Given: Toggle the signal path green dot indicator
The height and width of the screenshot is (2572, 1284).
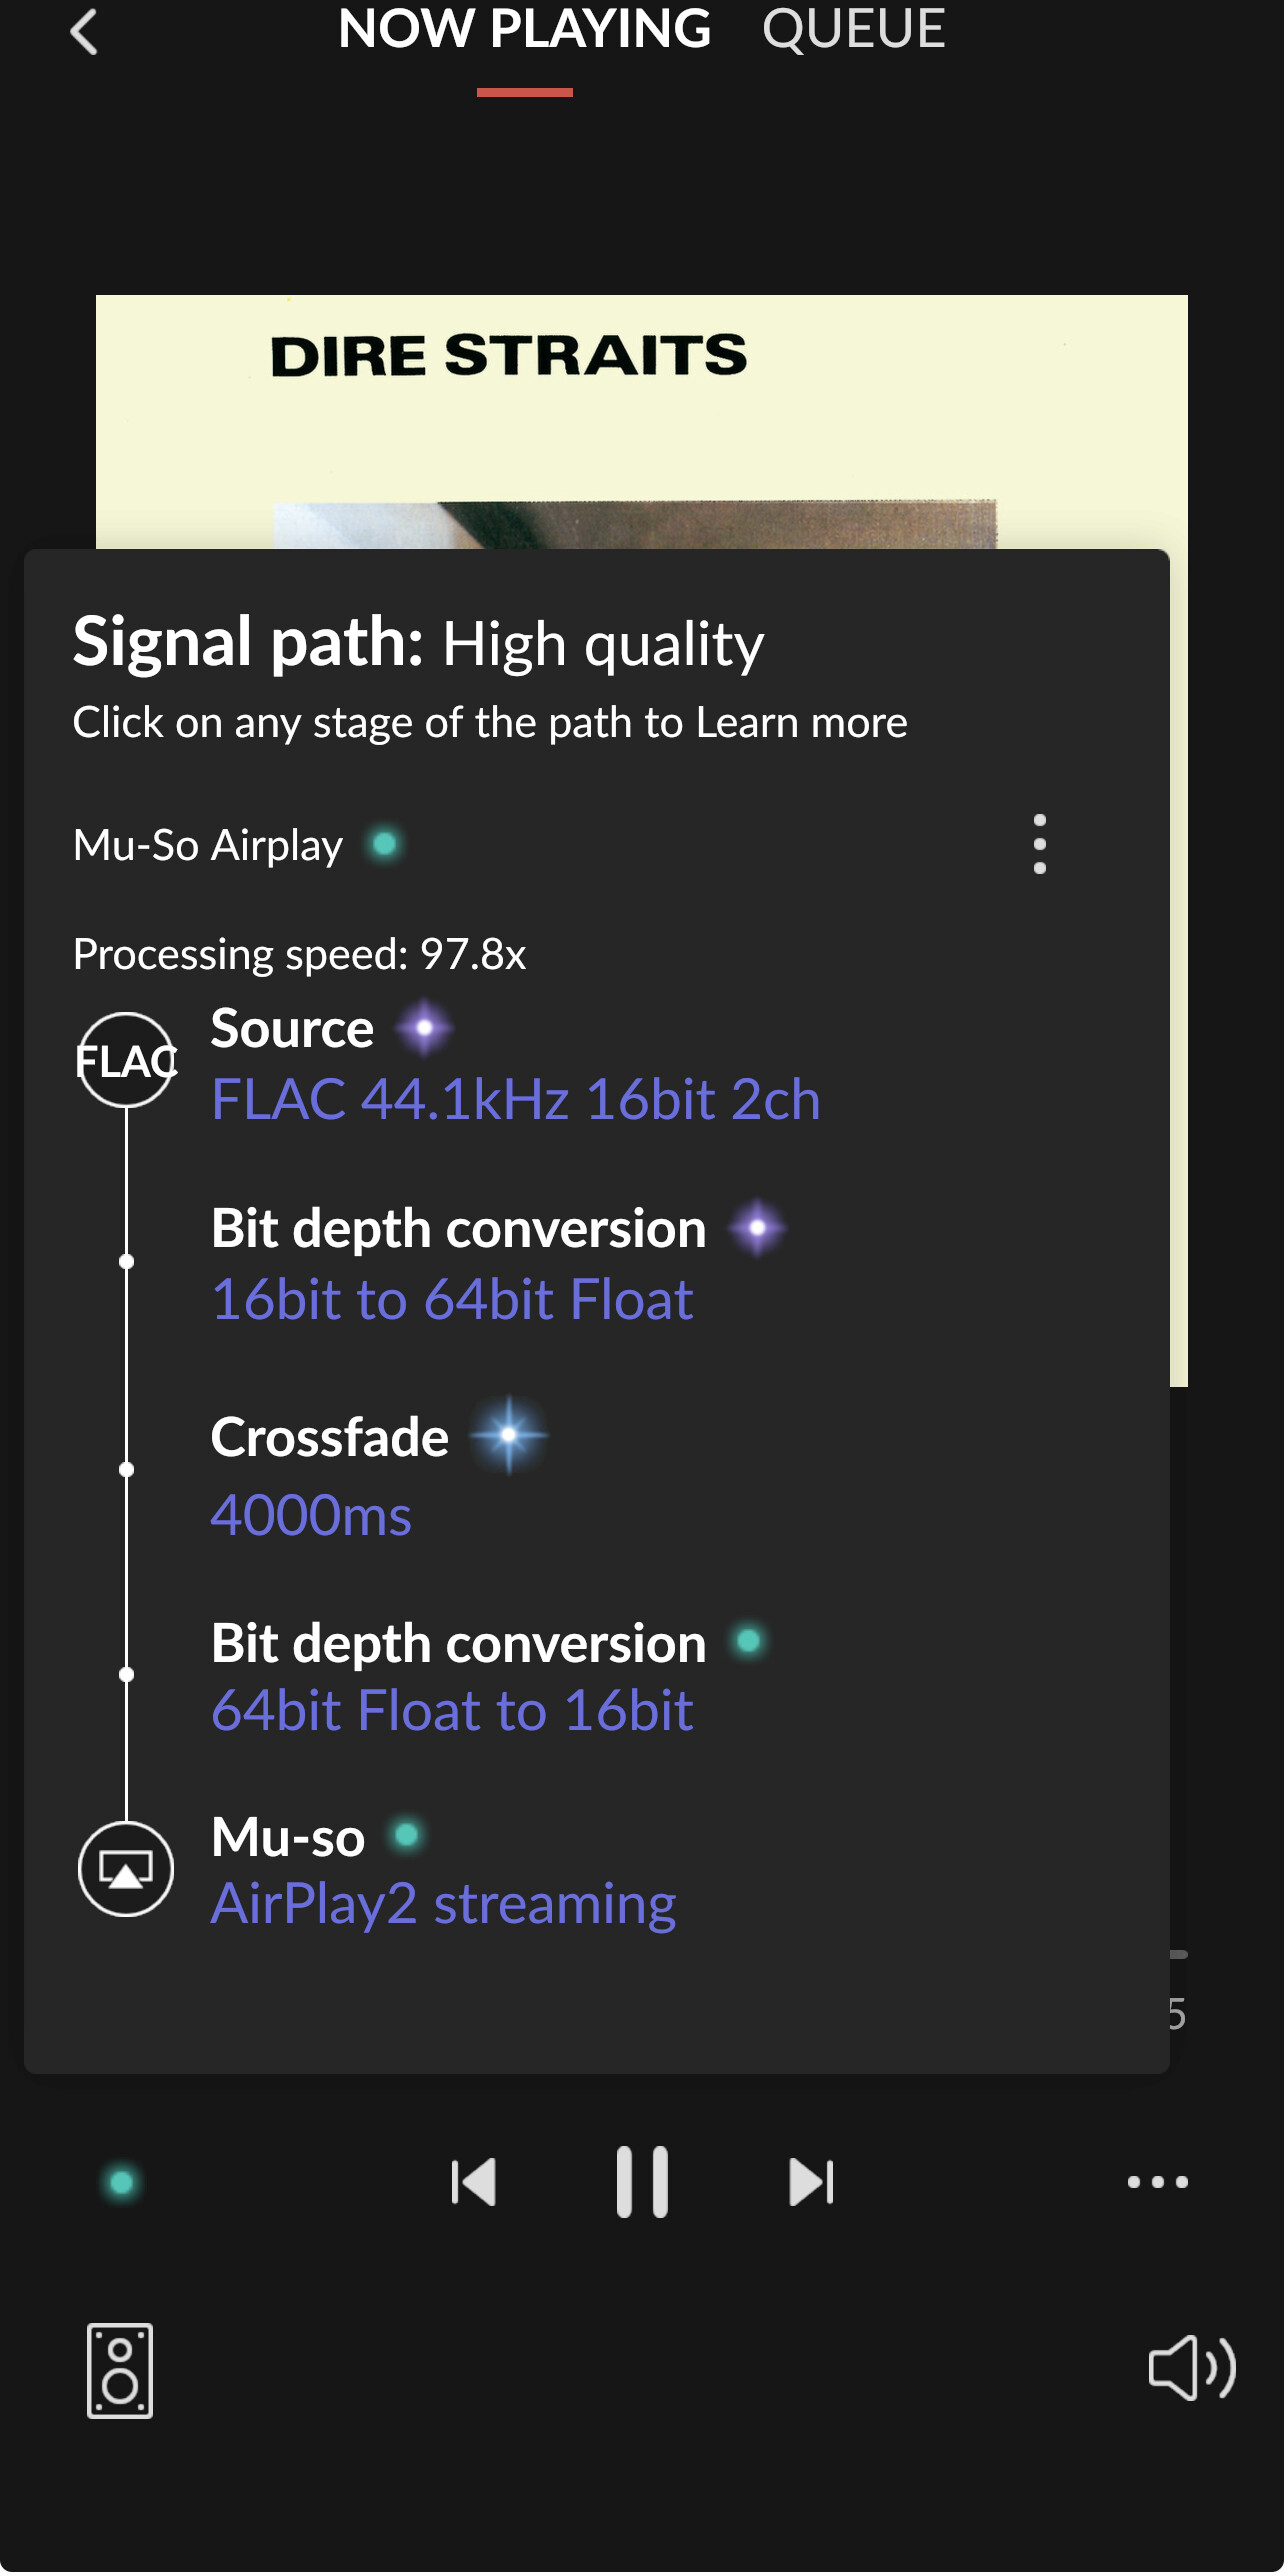Looking at the screenshot, I should pos(122,2182).
